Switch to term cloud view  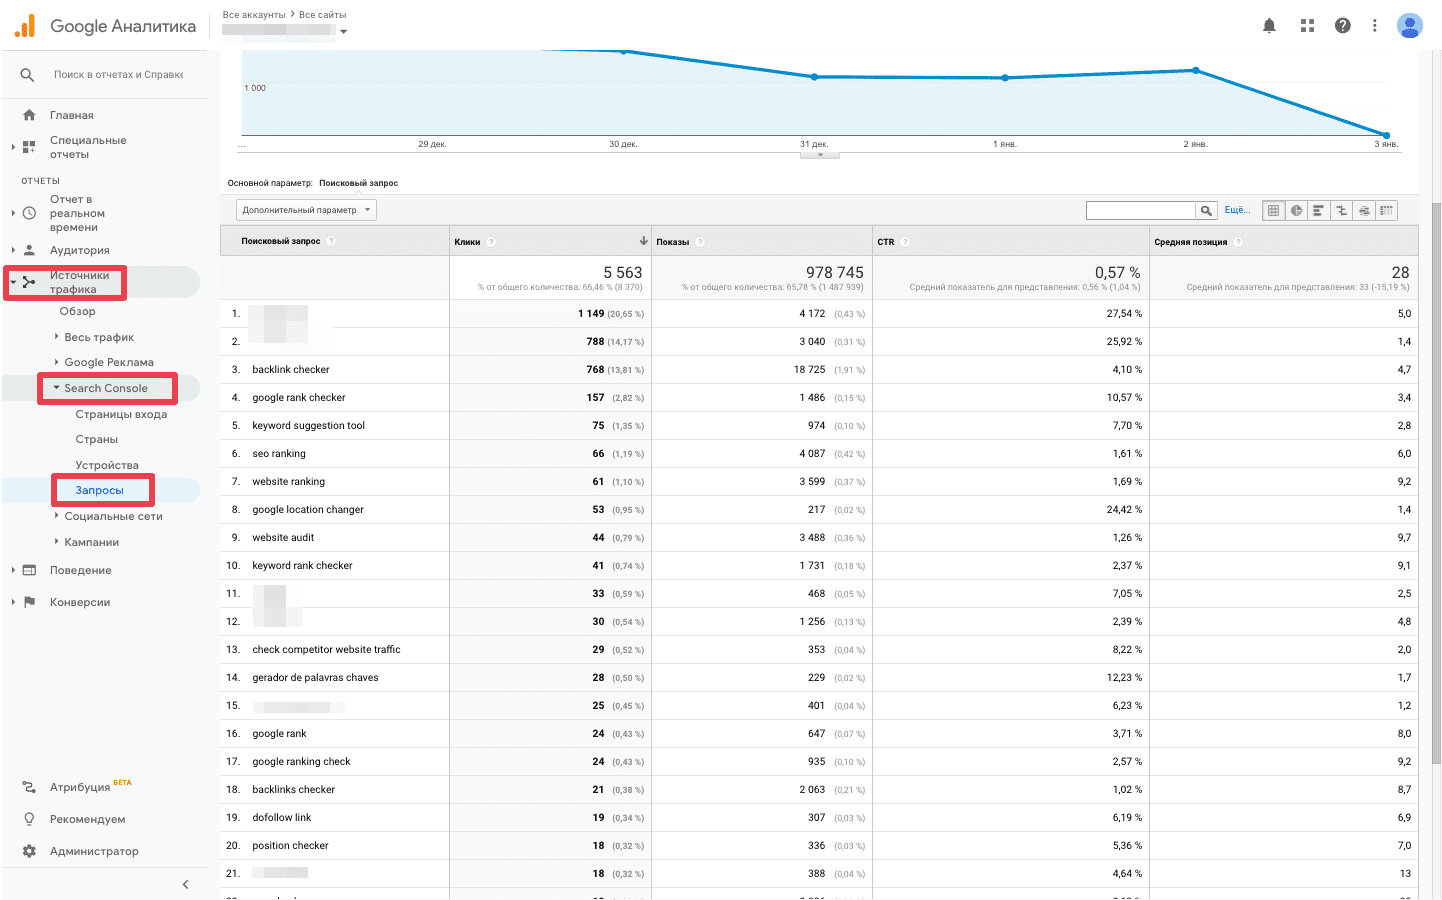click(x=1364, y=210)
